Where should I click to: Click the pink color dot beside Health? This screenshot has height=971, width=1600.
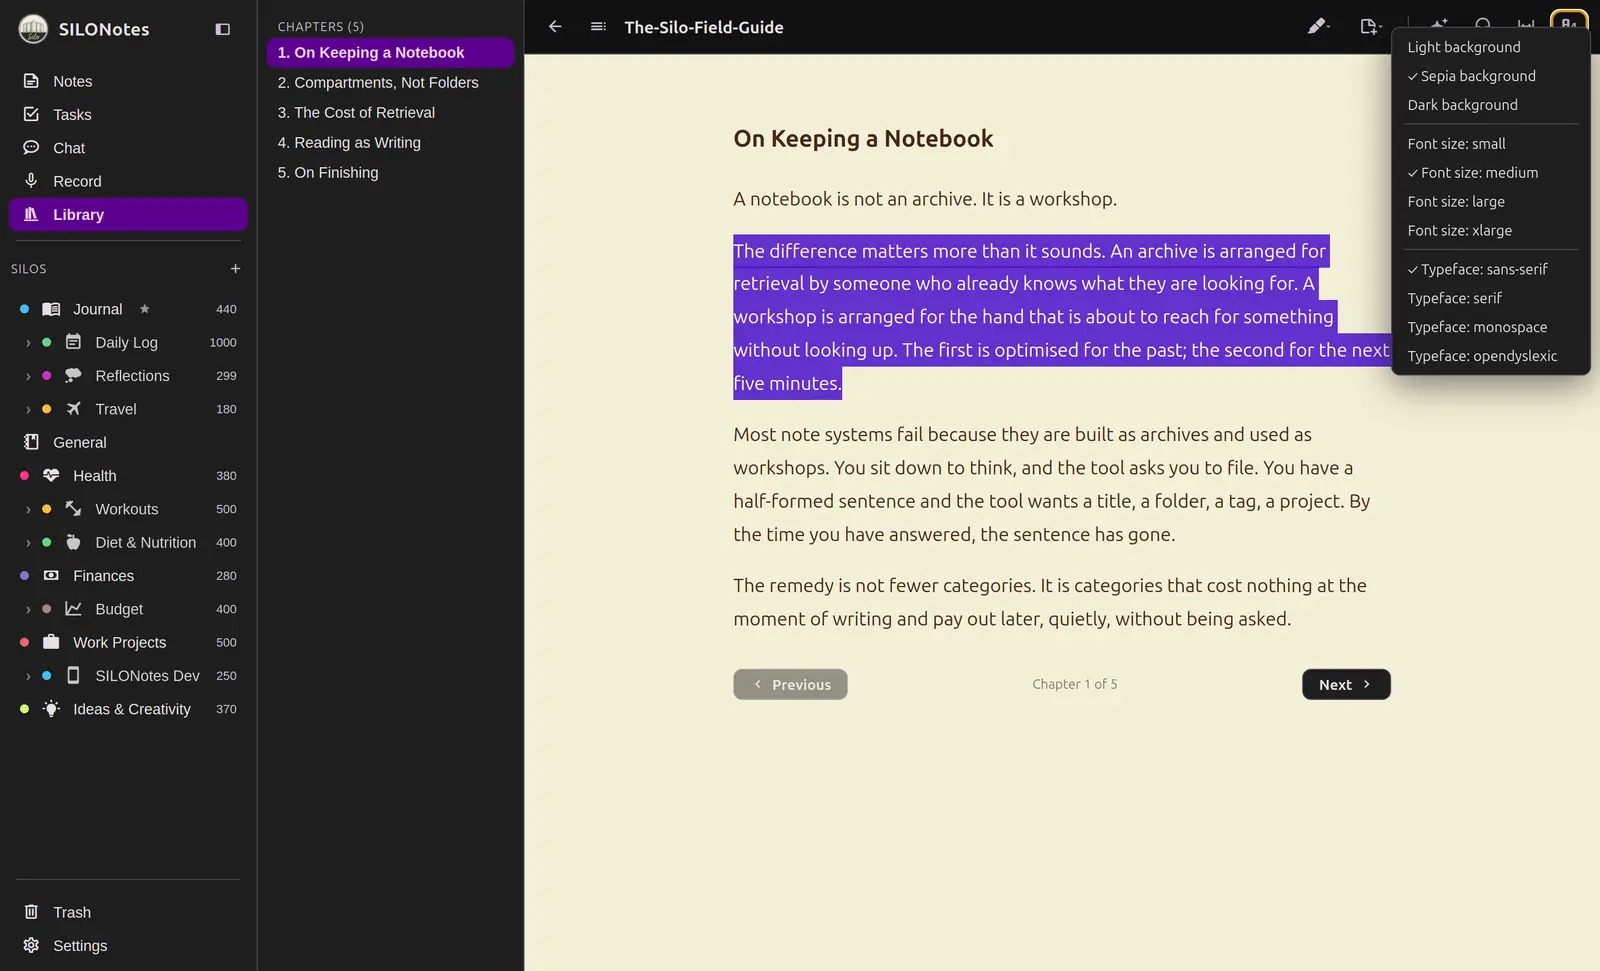[x=24, y=476]
